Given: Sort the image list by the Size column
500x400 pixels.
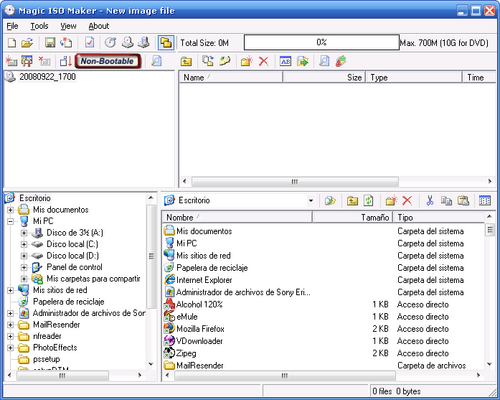Looking at the screenshot, I should click(324, 77).
